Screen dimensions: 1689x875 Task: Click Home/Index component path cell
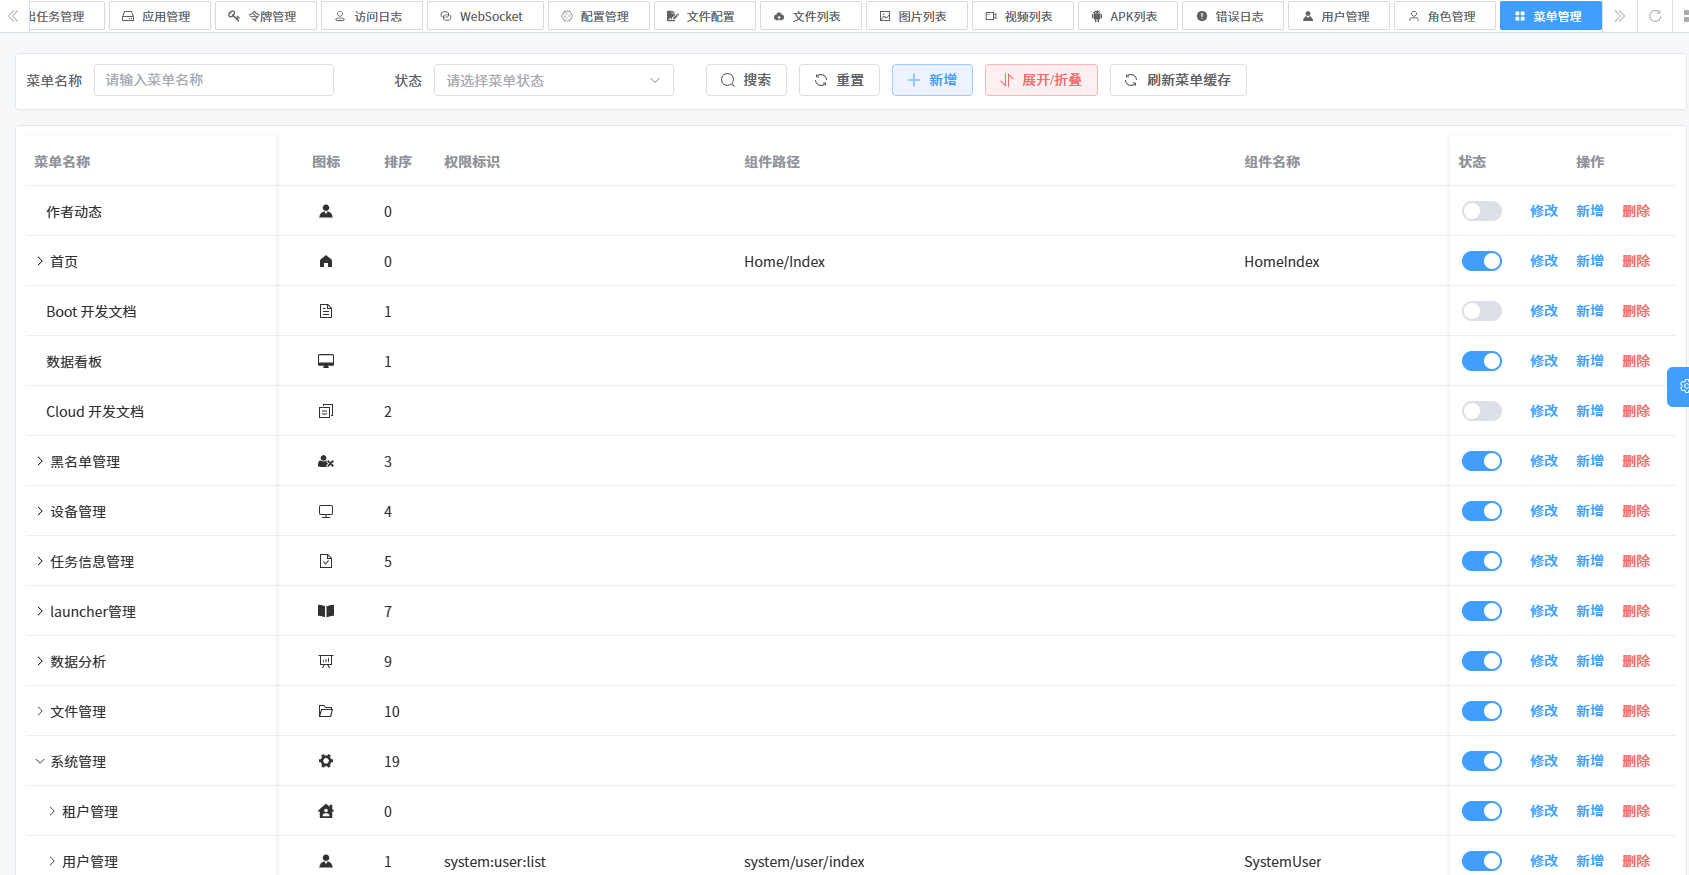(x=784, y=261)
